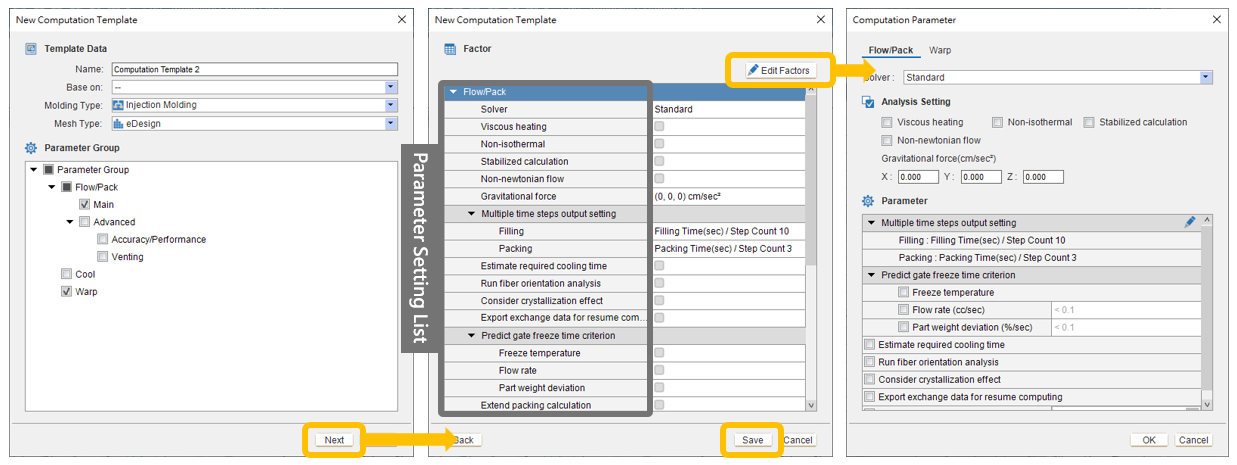1237x465 pixels.
Task: Check the Accuracy/Performance option
Action: tap(102, 239)
